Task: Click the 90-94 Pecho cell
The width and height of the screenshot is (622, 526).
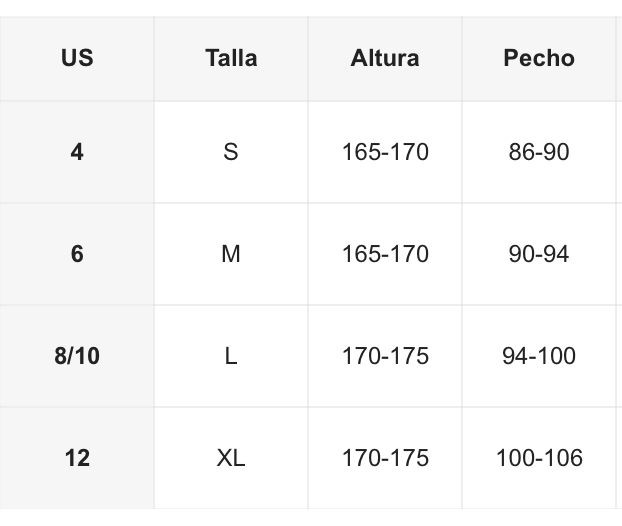Action: [x=539, y=254]
